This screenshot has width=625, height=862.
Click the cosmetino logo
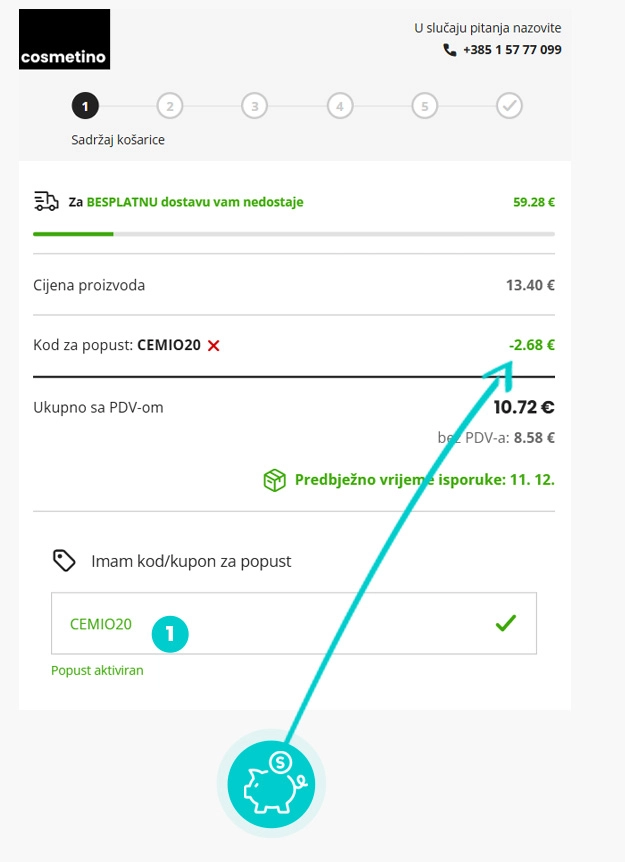coord(65,40)
